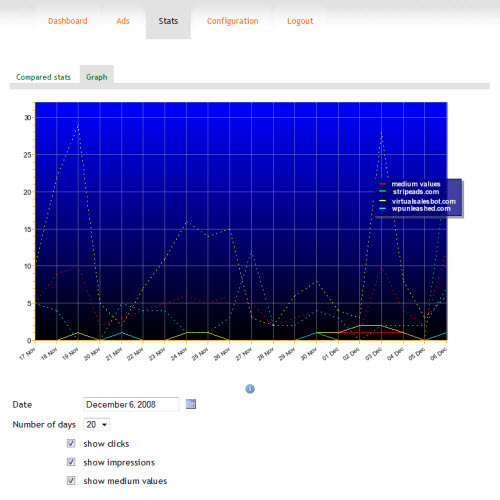Image resolution: width=500 pixels, height=500 pixels.
Task: Click the yellow virtualsalesbot.com legend marker
Action: (x=382, y=201)
